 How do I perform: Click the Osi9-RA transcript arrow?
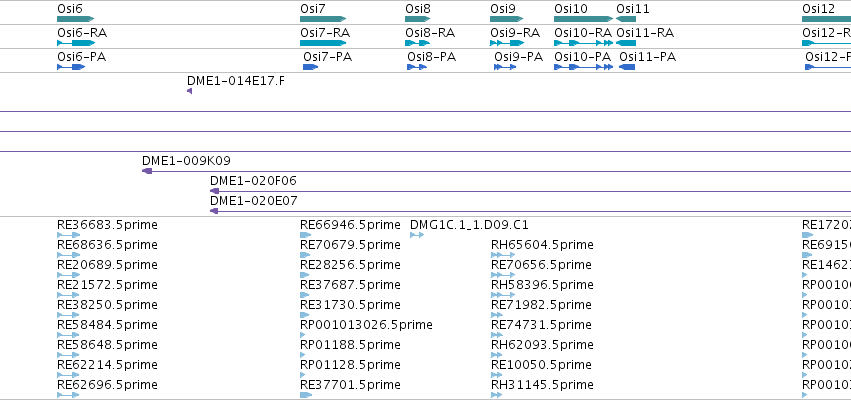[507, 43]
